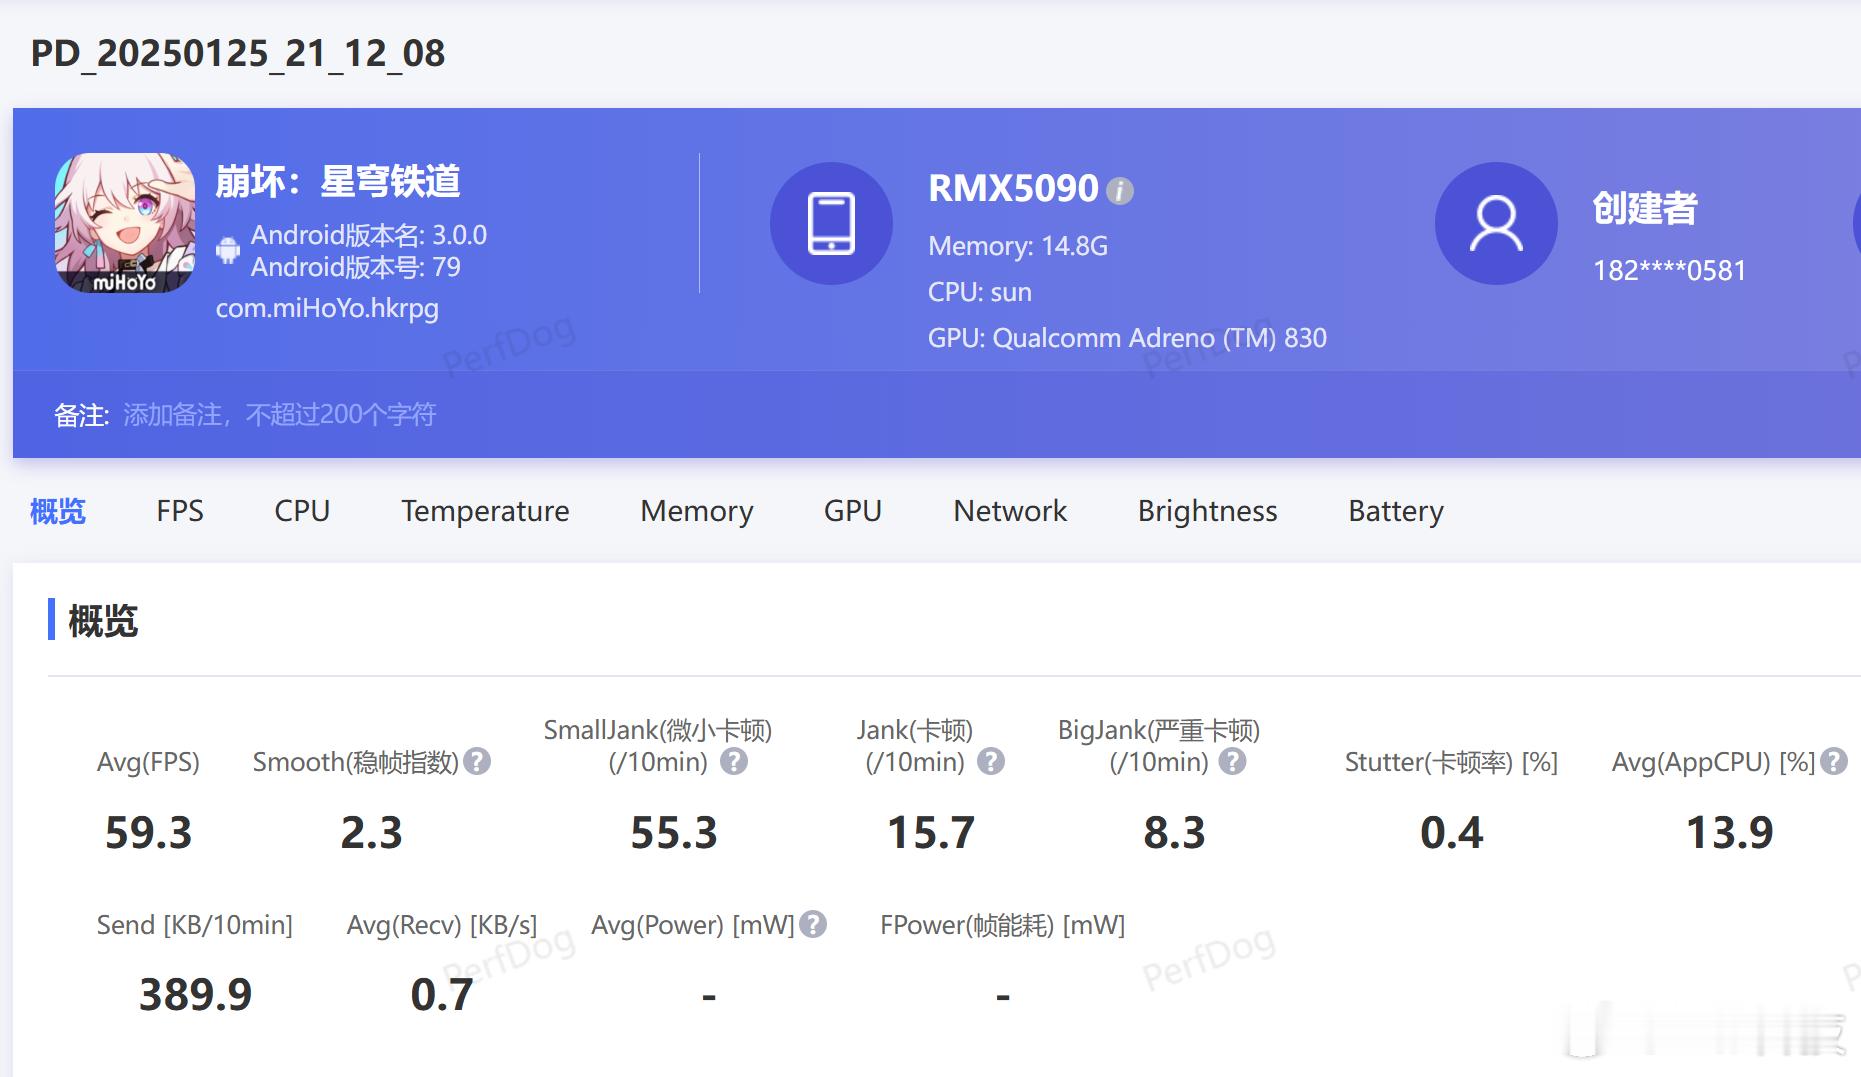The image size is (1861, 1077).
Task: Switch to the GPU tab
Action: [853, 511]
